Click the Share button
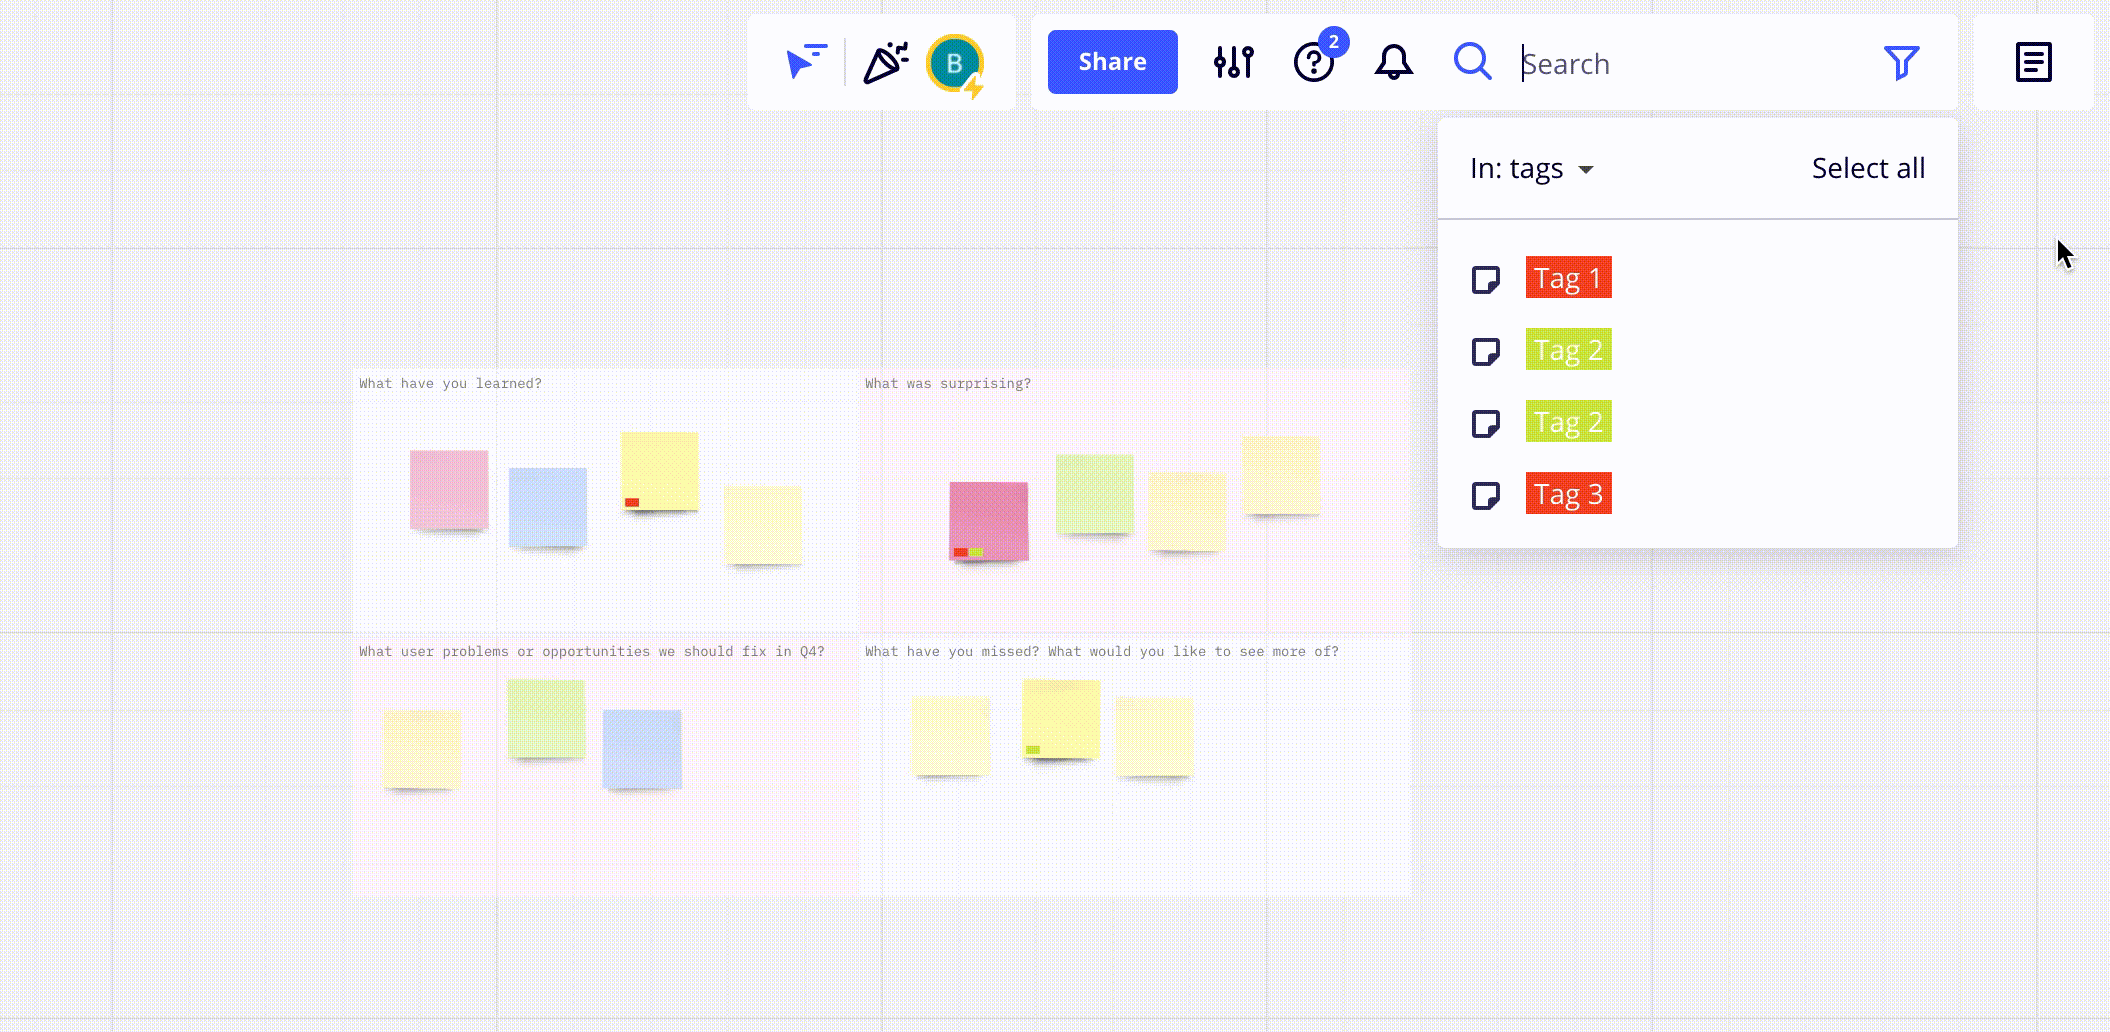The width and height of the screenshot is (2110, 1032). click(x=1112, y=62)
